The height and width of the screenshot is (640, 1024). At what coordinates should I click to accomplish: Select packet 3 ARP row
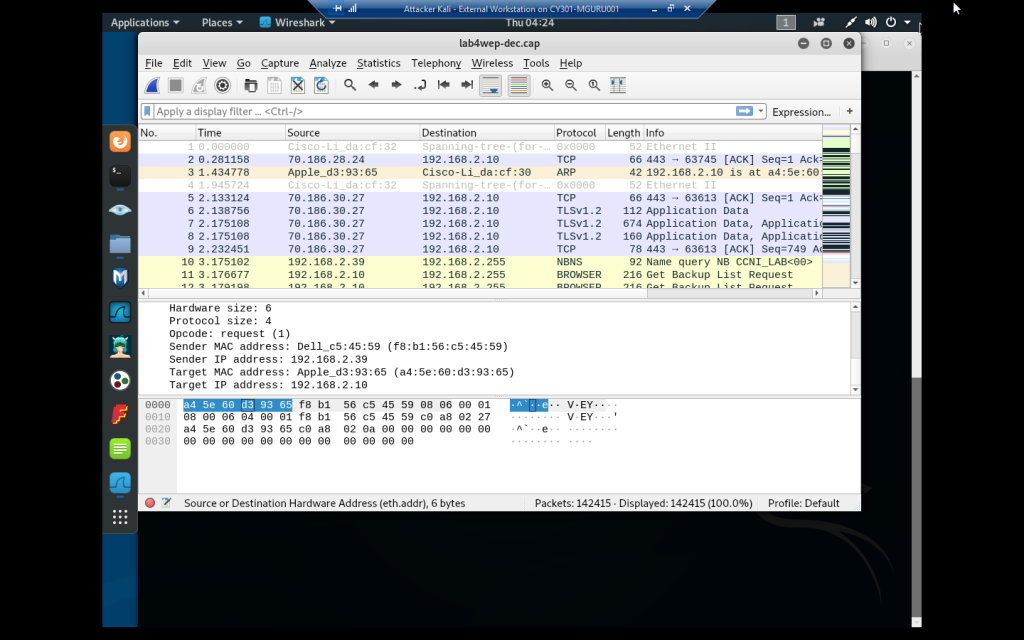tap(480, 172)
